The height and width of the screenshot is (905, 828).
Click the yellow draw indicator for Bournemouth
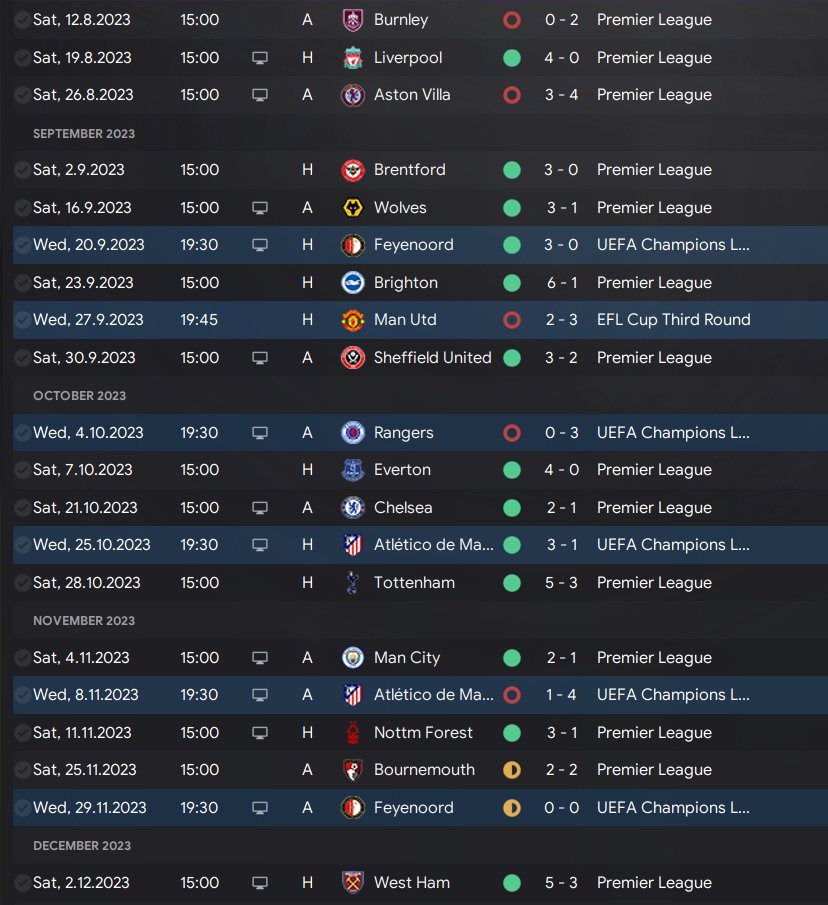tap(512, 770)
